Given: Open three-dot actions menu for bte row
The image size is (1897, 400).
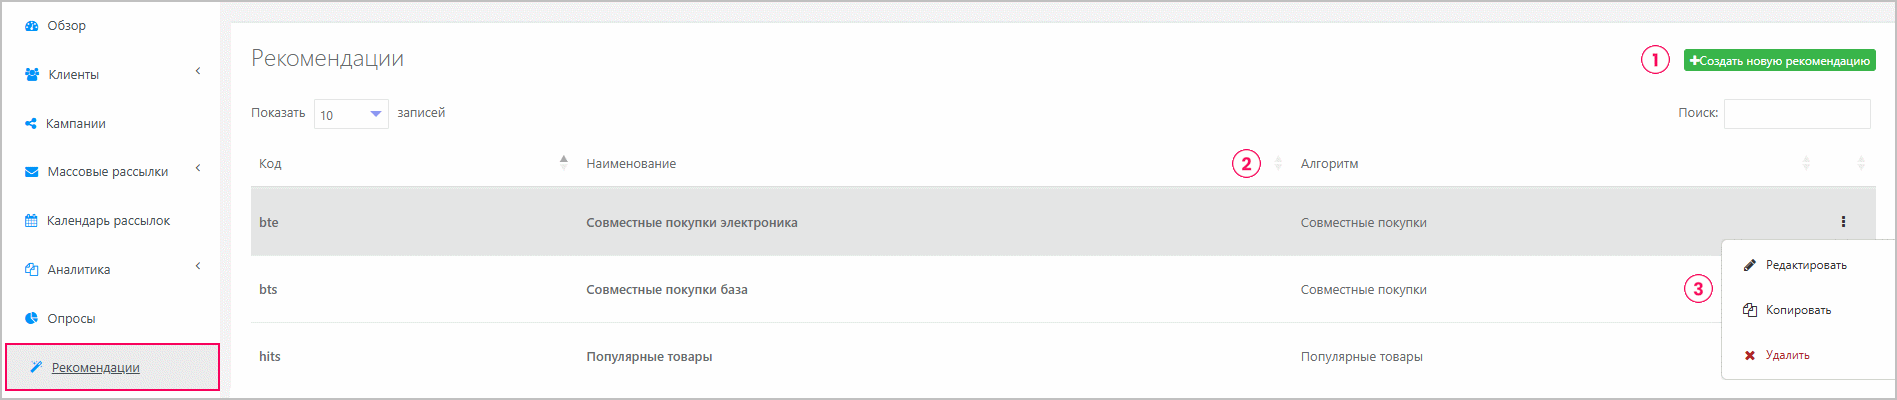Looking at the screenshot, I should pos(1843,222).
